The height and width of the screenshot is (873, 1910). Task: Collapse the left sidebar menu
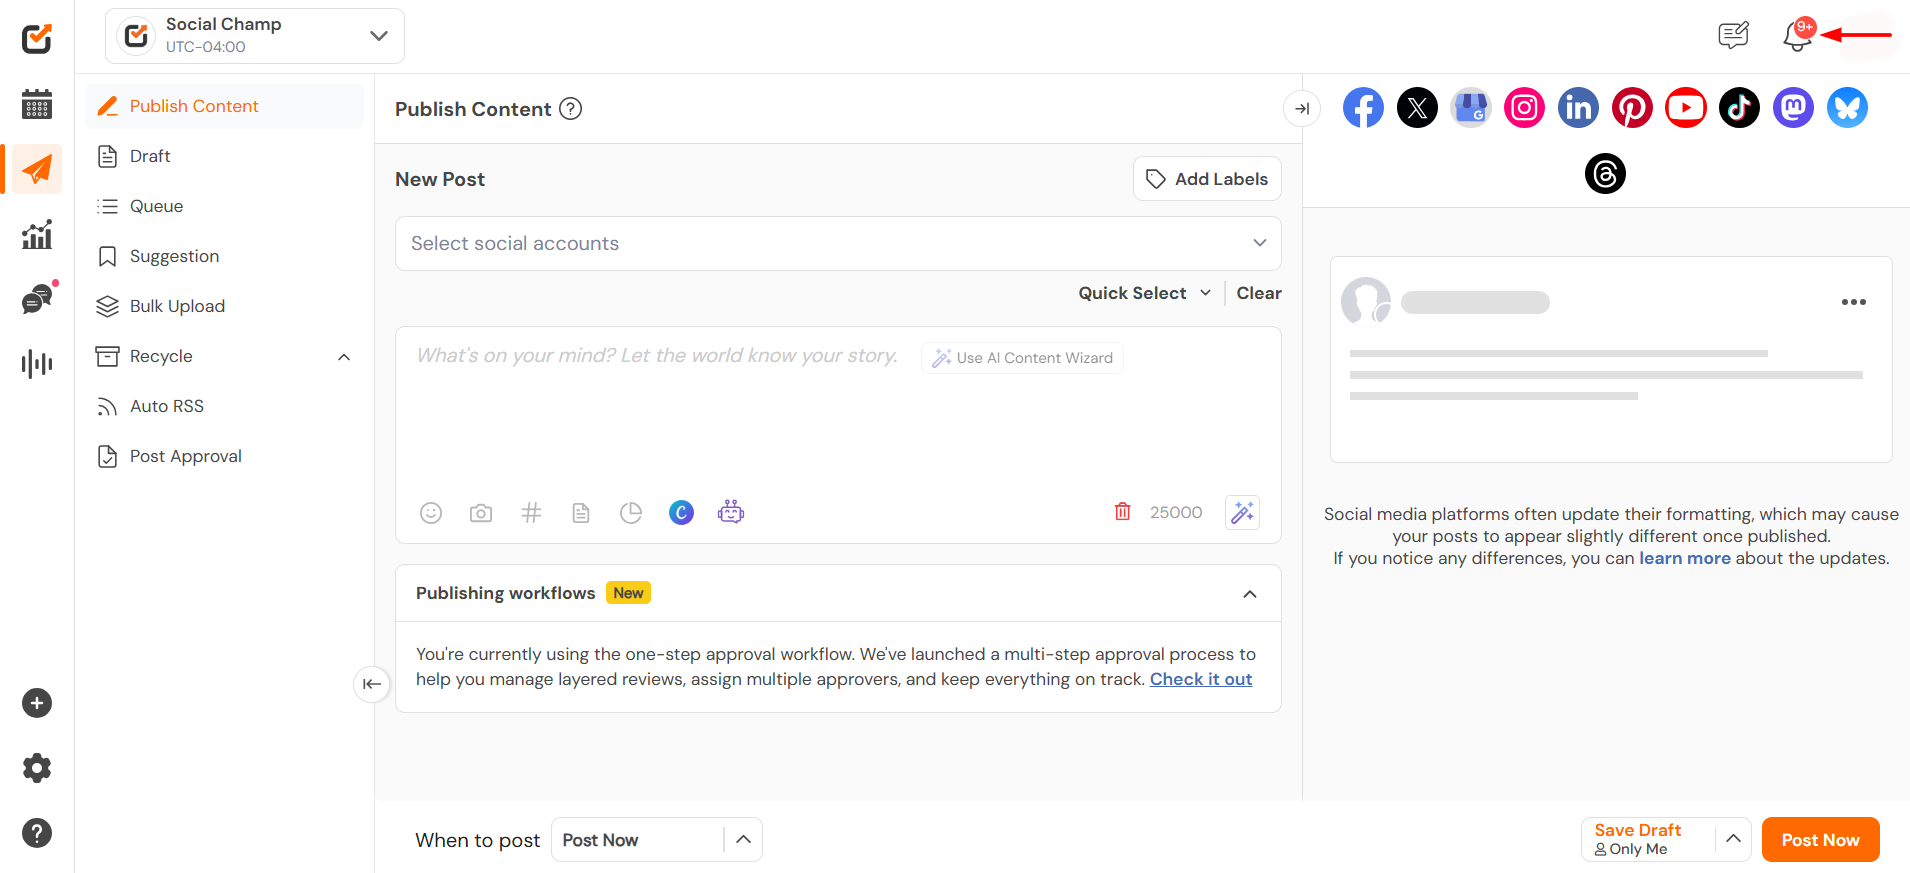372,684
